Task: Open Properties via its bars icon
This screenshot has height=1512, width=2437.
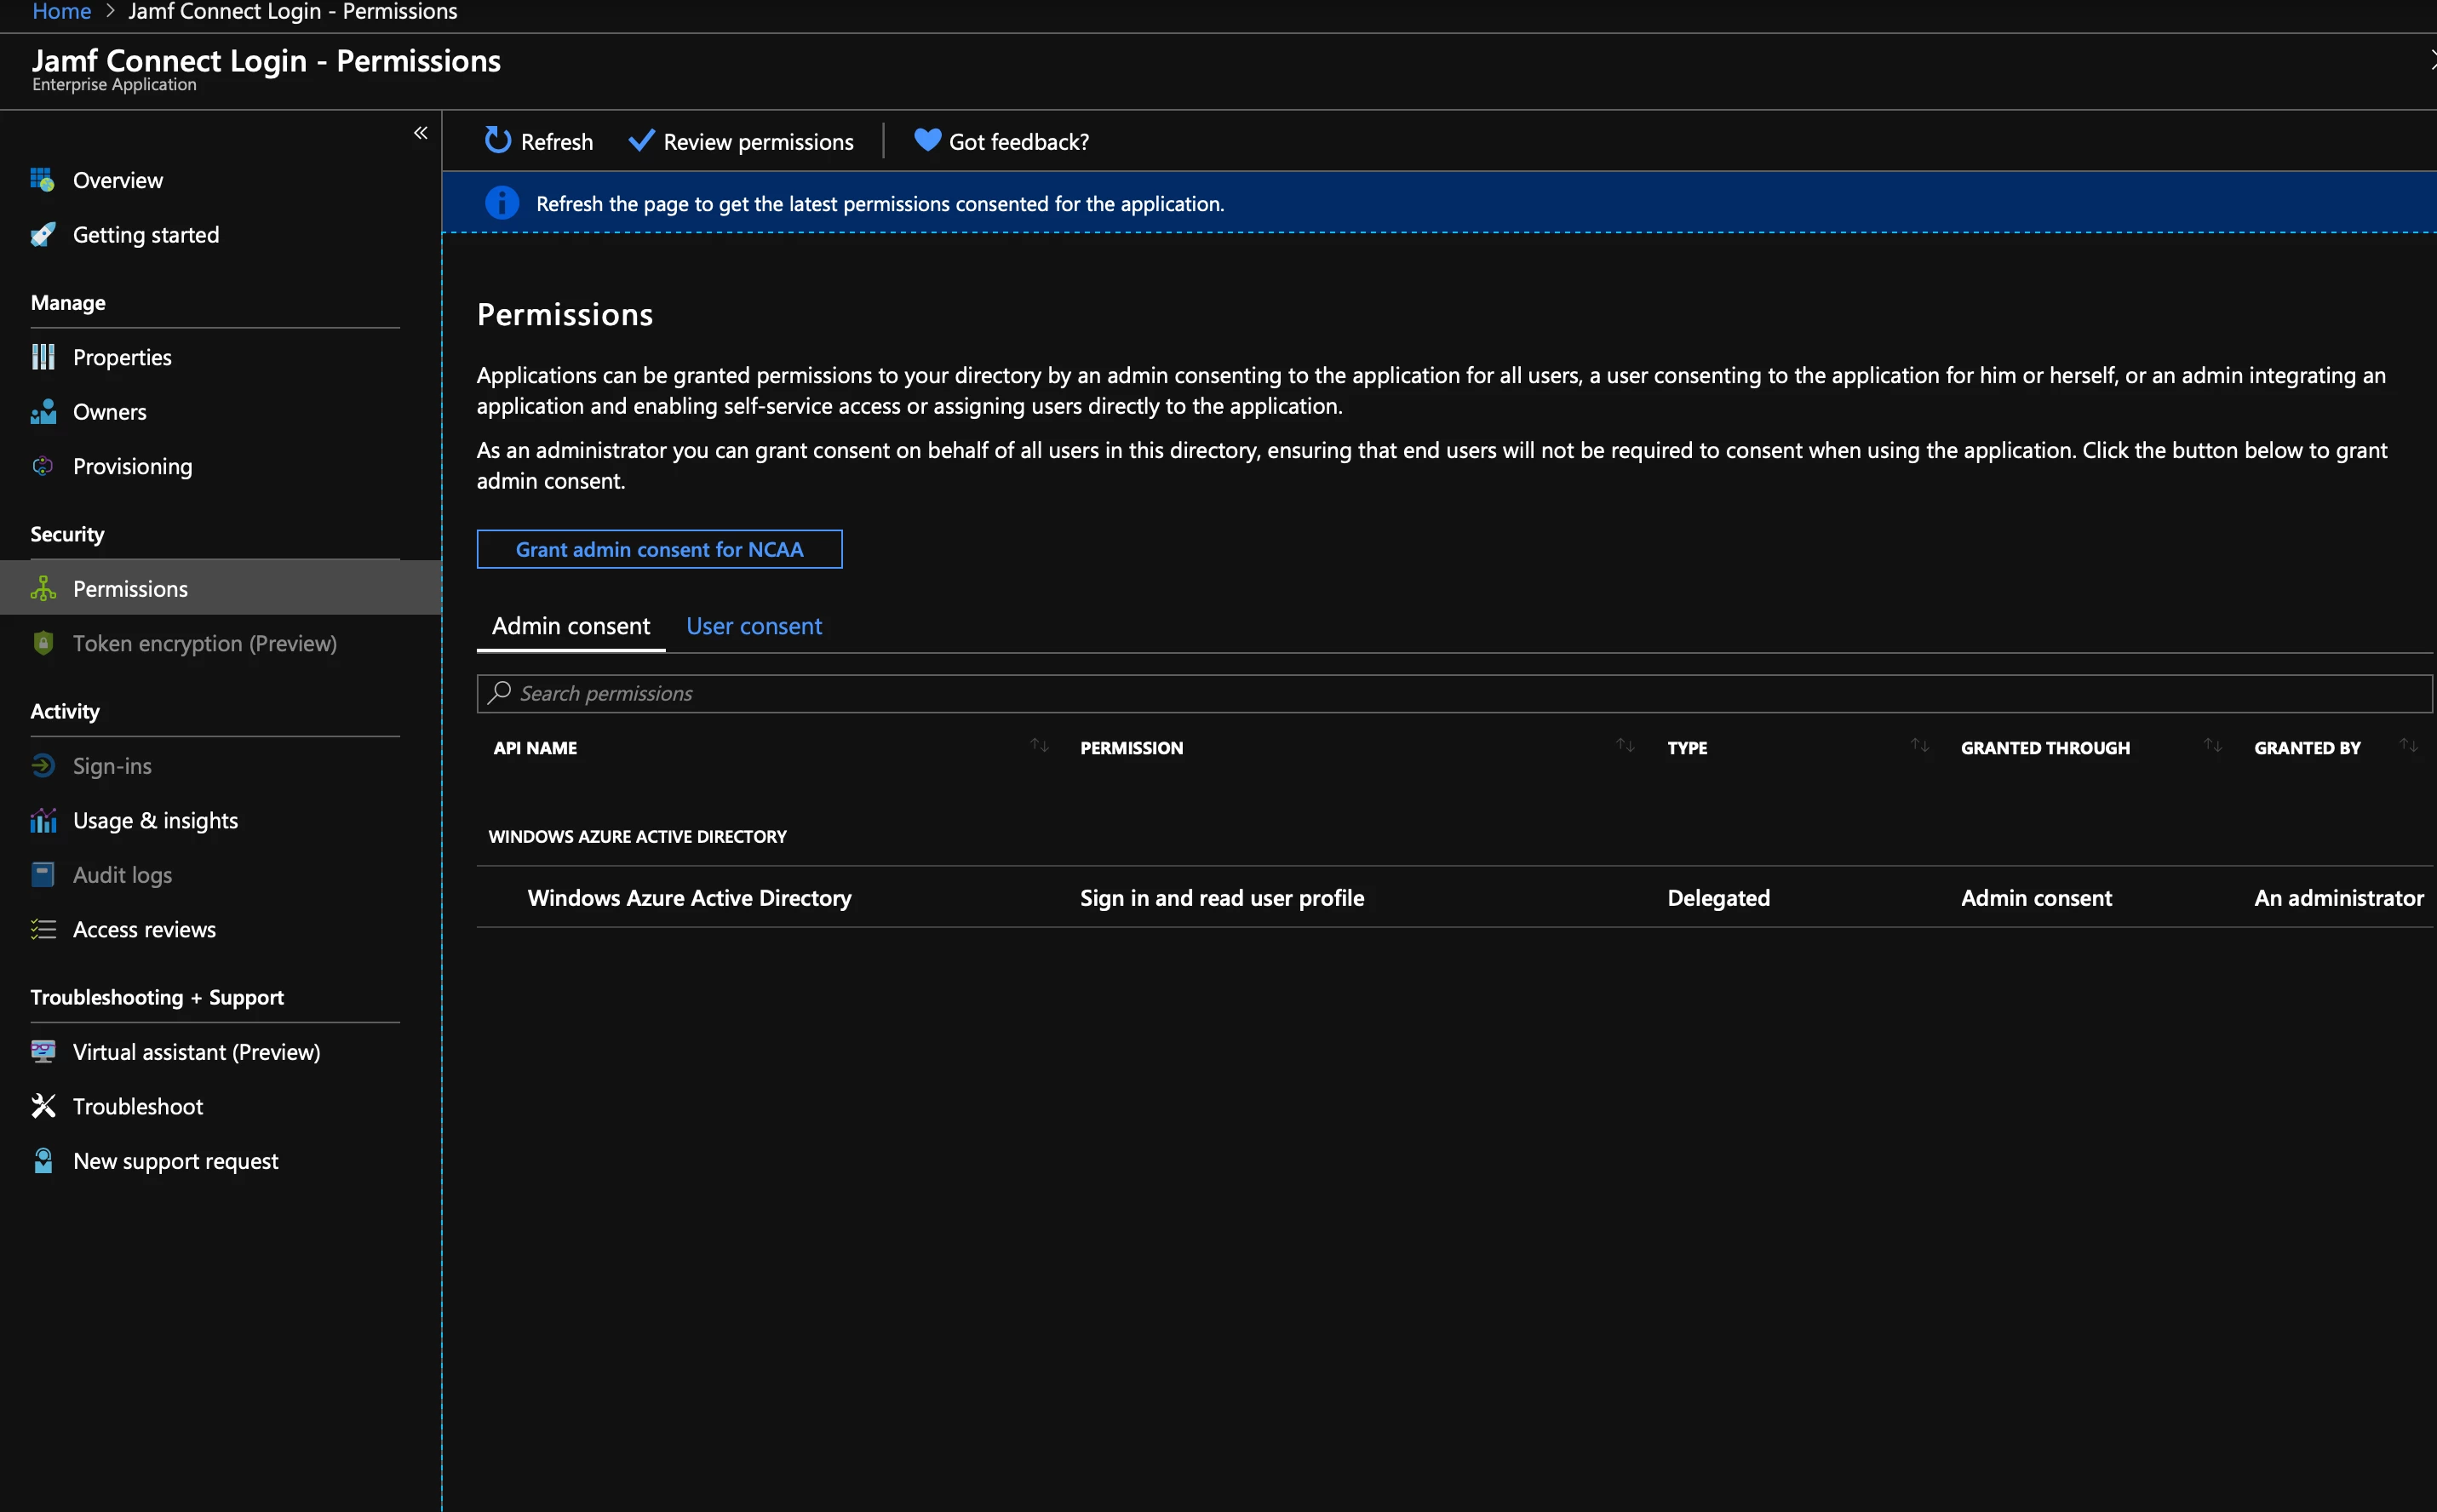Action: (42, 357)
